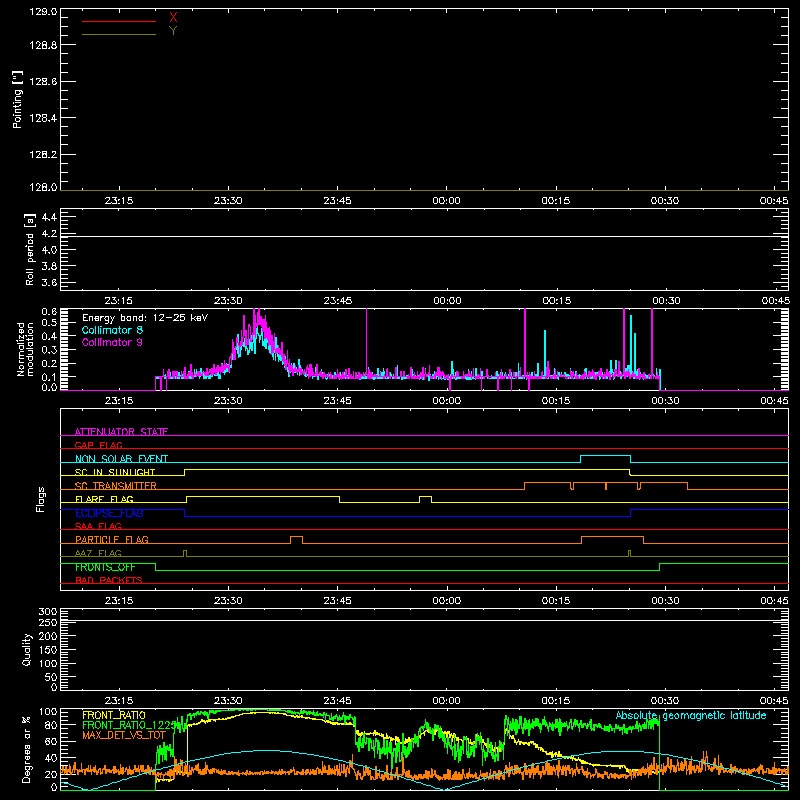Click the raised NON_SOLAR_EVENT cyan step segment
Viewport: 800px width, 800px height.
[x=606, y=456]
